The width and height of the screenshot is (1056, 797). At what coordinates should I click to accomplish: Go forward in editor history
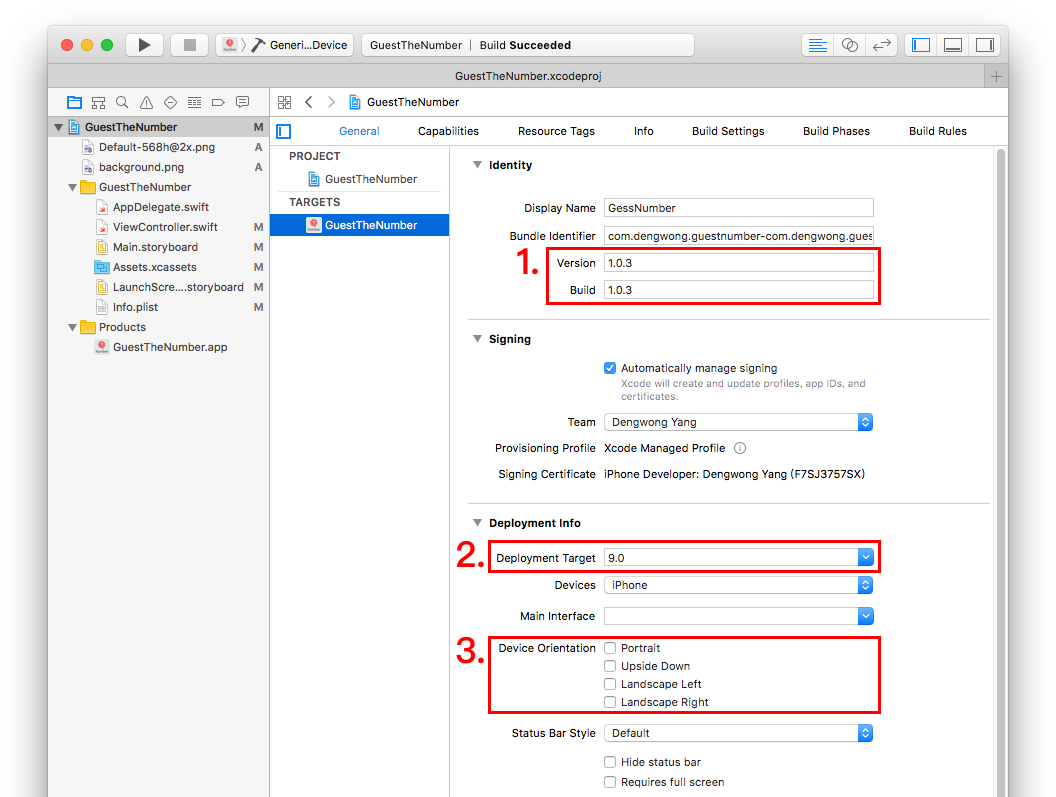(x=331, y=102)
